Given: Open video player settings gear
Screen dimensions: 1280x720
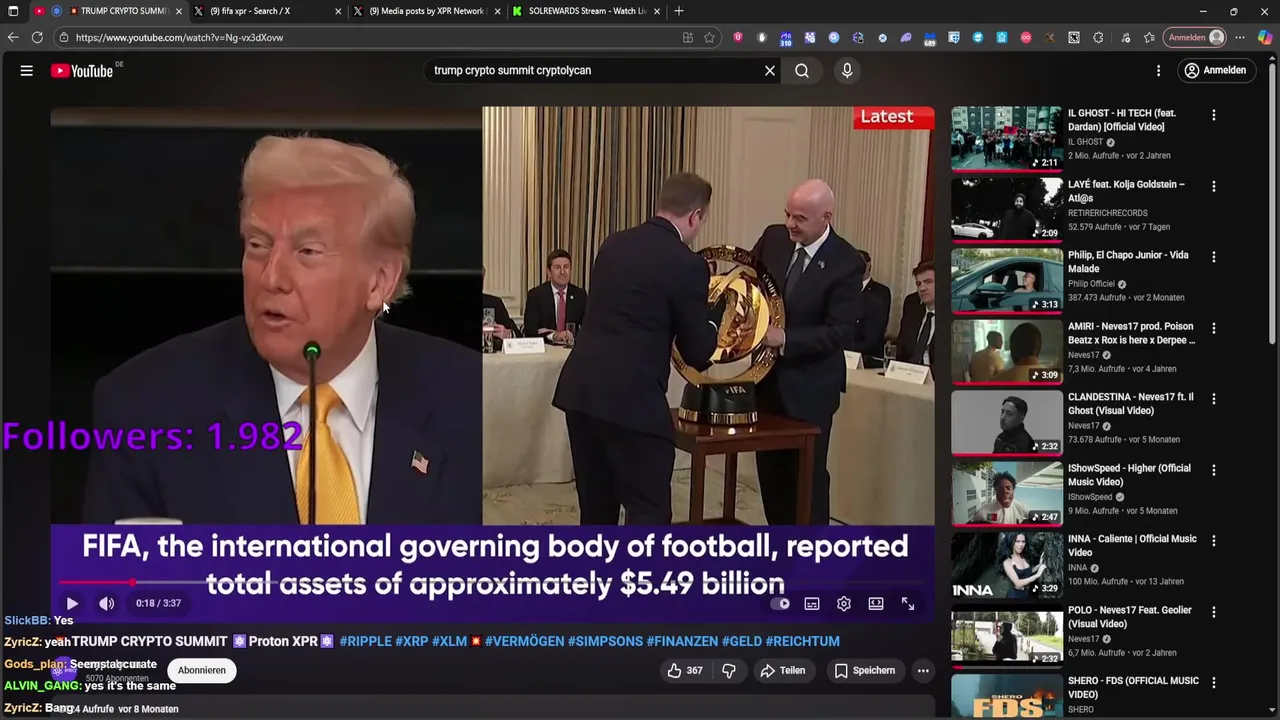Looking at the screenshot, I should [x=844, y=604].
